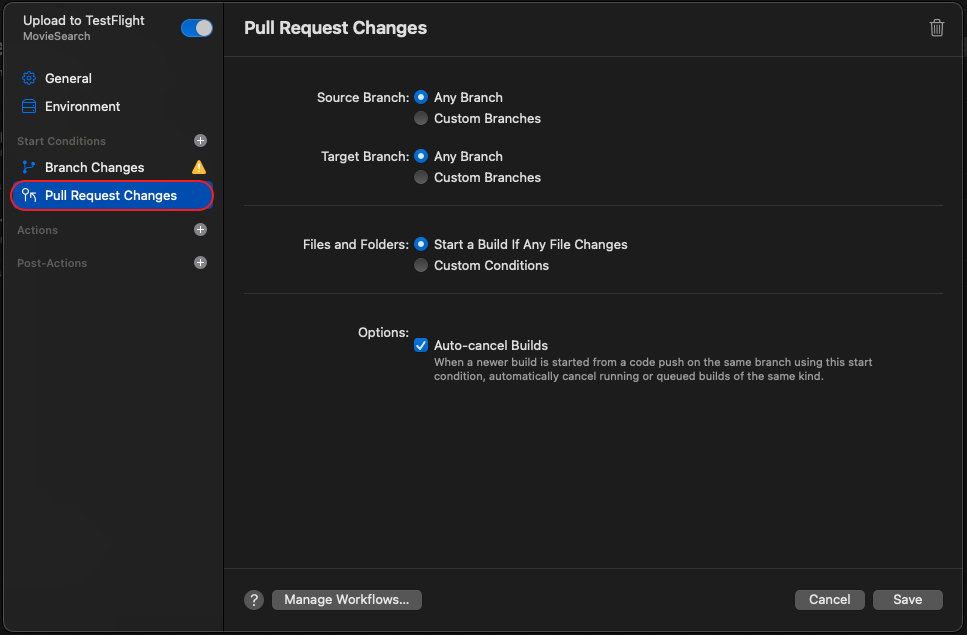Cancel editing the workflow
Viewport: 967px width, 635px height.
click(x=829, y=600)
